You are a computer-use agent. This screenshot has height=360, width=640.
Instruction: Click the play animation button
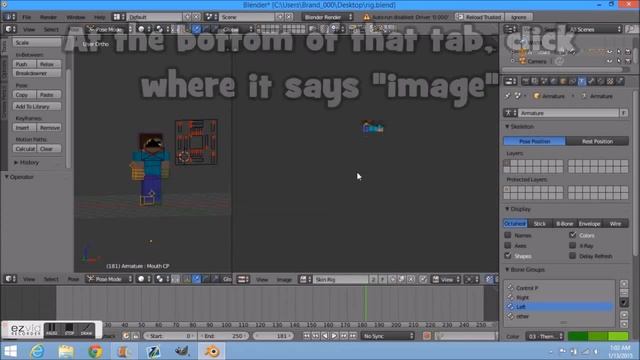click(x=334, y=336)
